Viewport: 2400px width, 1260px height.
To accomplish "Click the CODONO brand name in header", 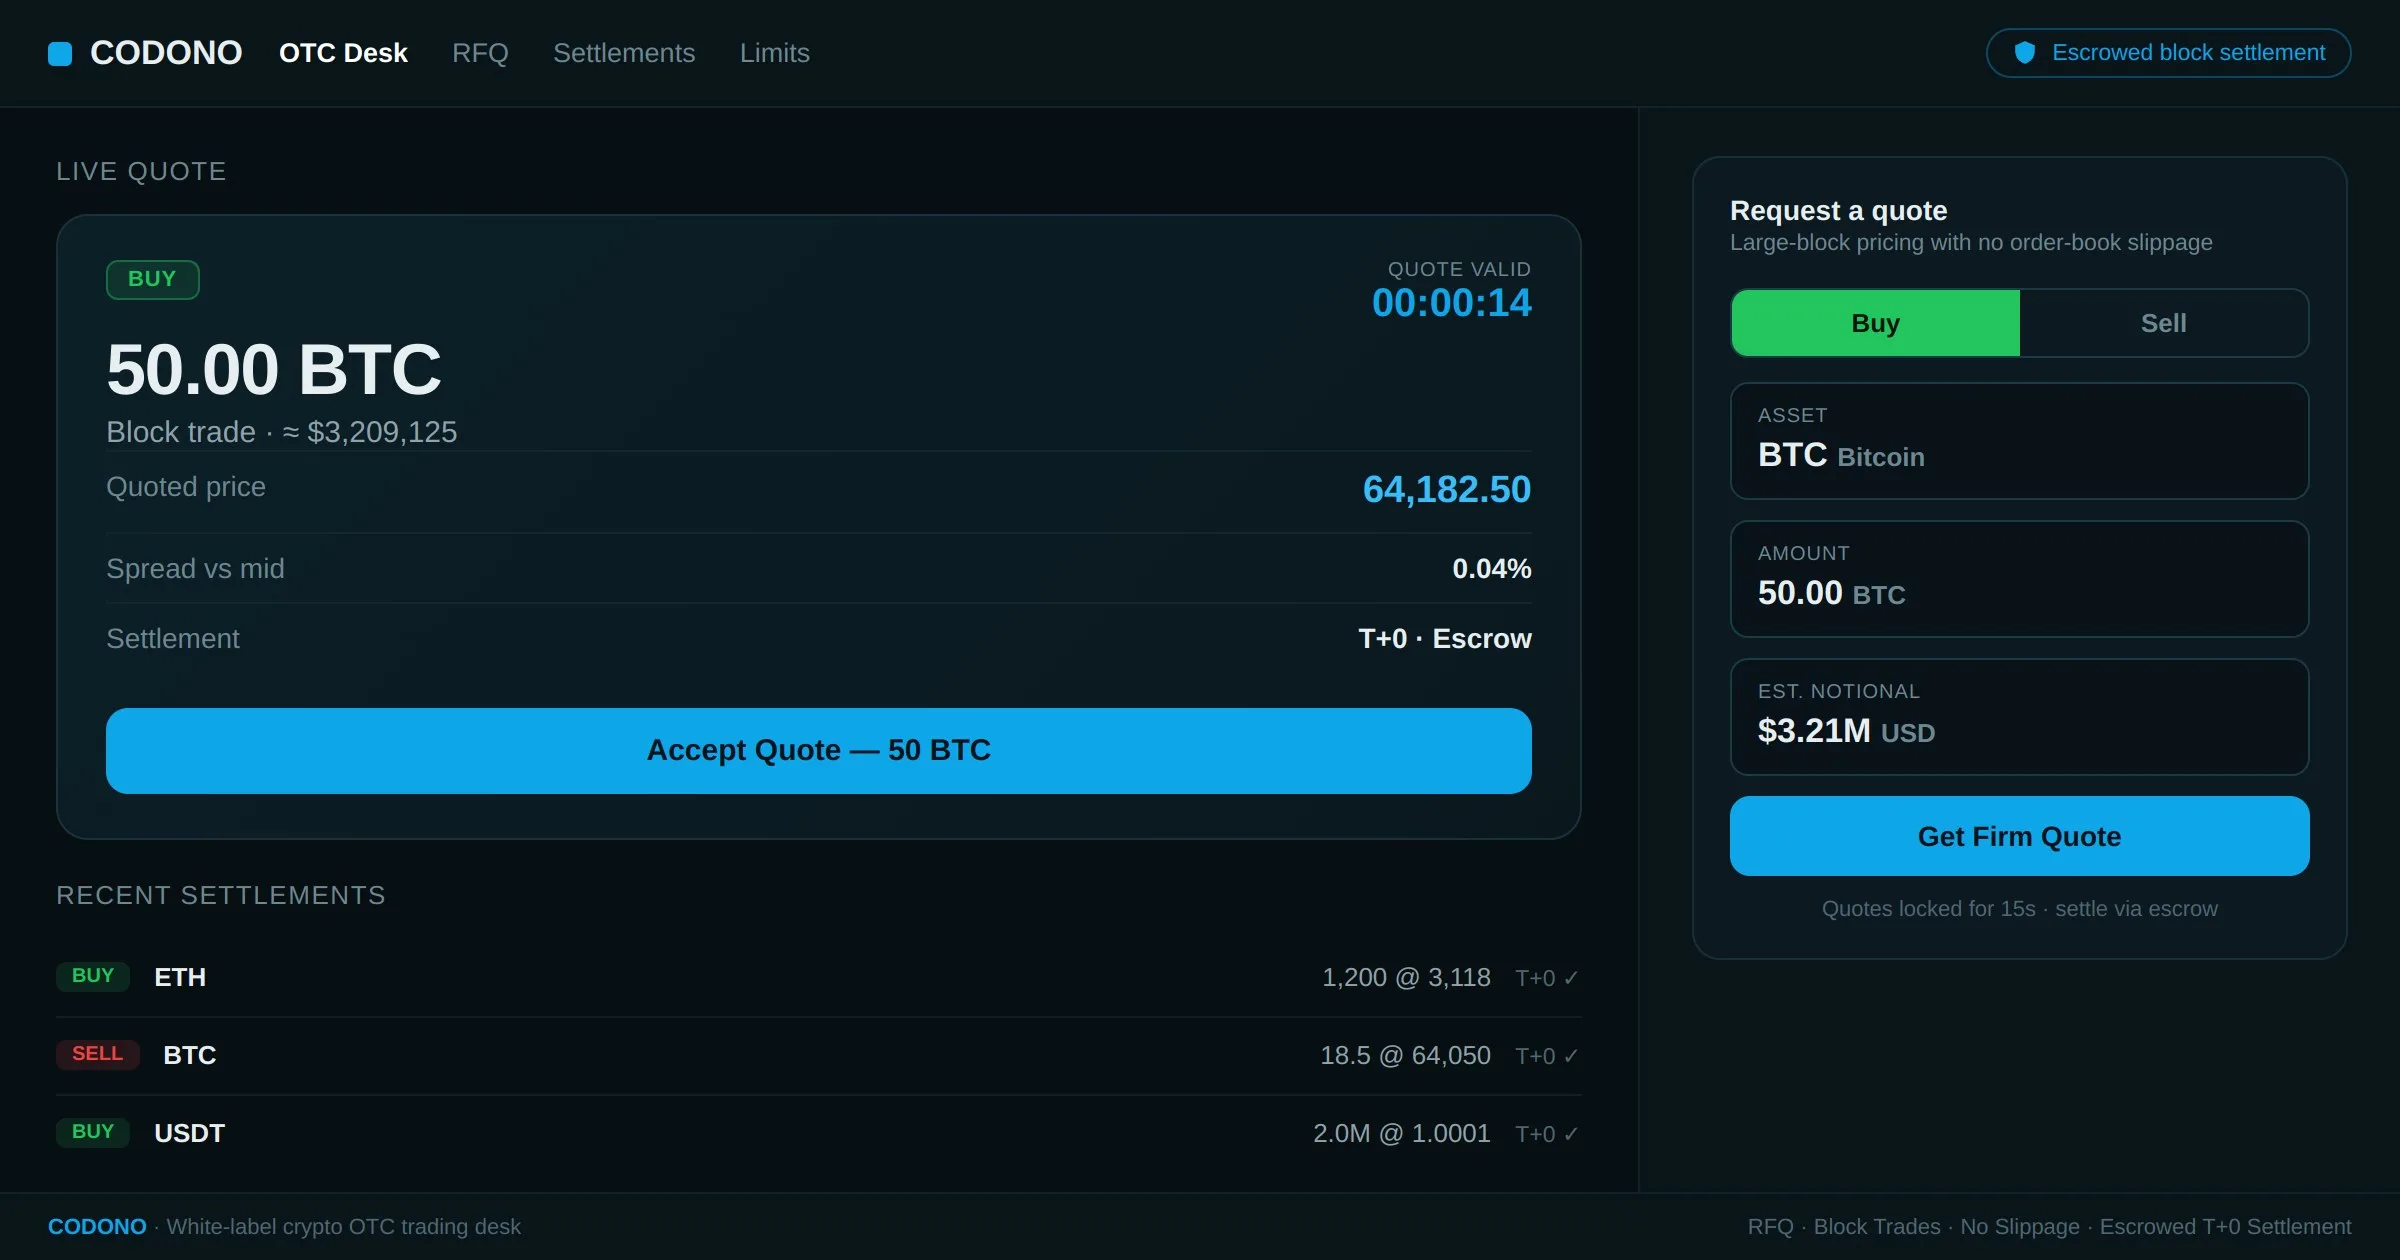I will (166, 53).
